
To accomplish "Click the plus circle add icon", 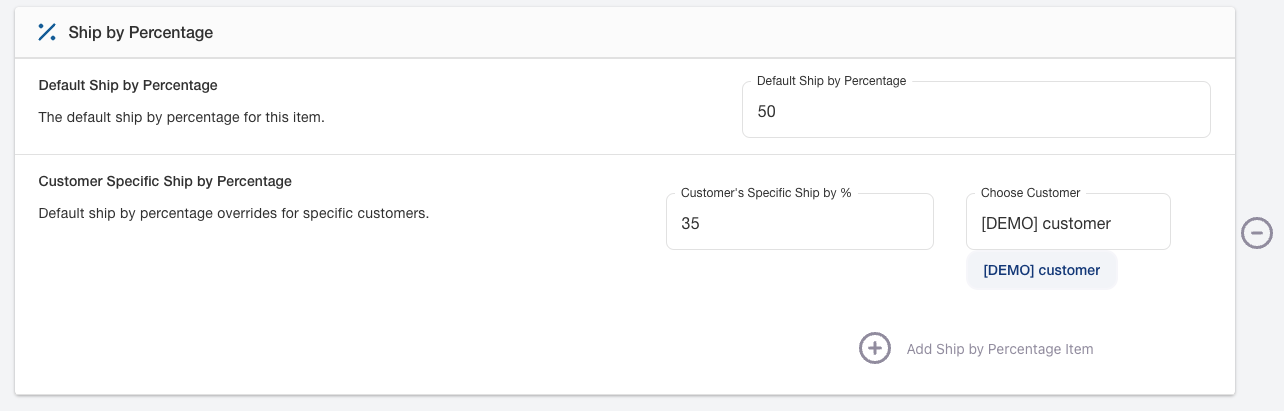I will point(875,348).
